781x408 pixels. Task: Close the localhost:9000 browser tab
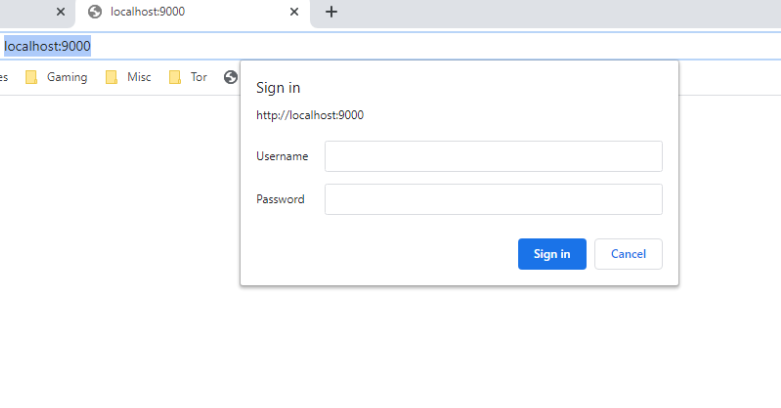(x=294, y=12)
